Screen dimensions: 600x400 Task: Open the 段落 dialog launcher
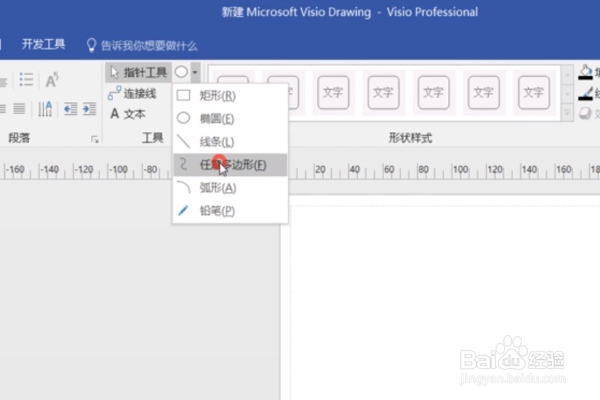95,139
